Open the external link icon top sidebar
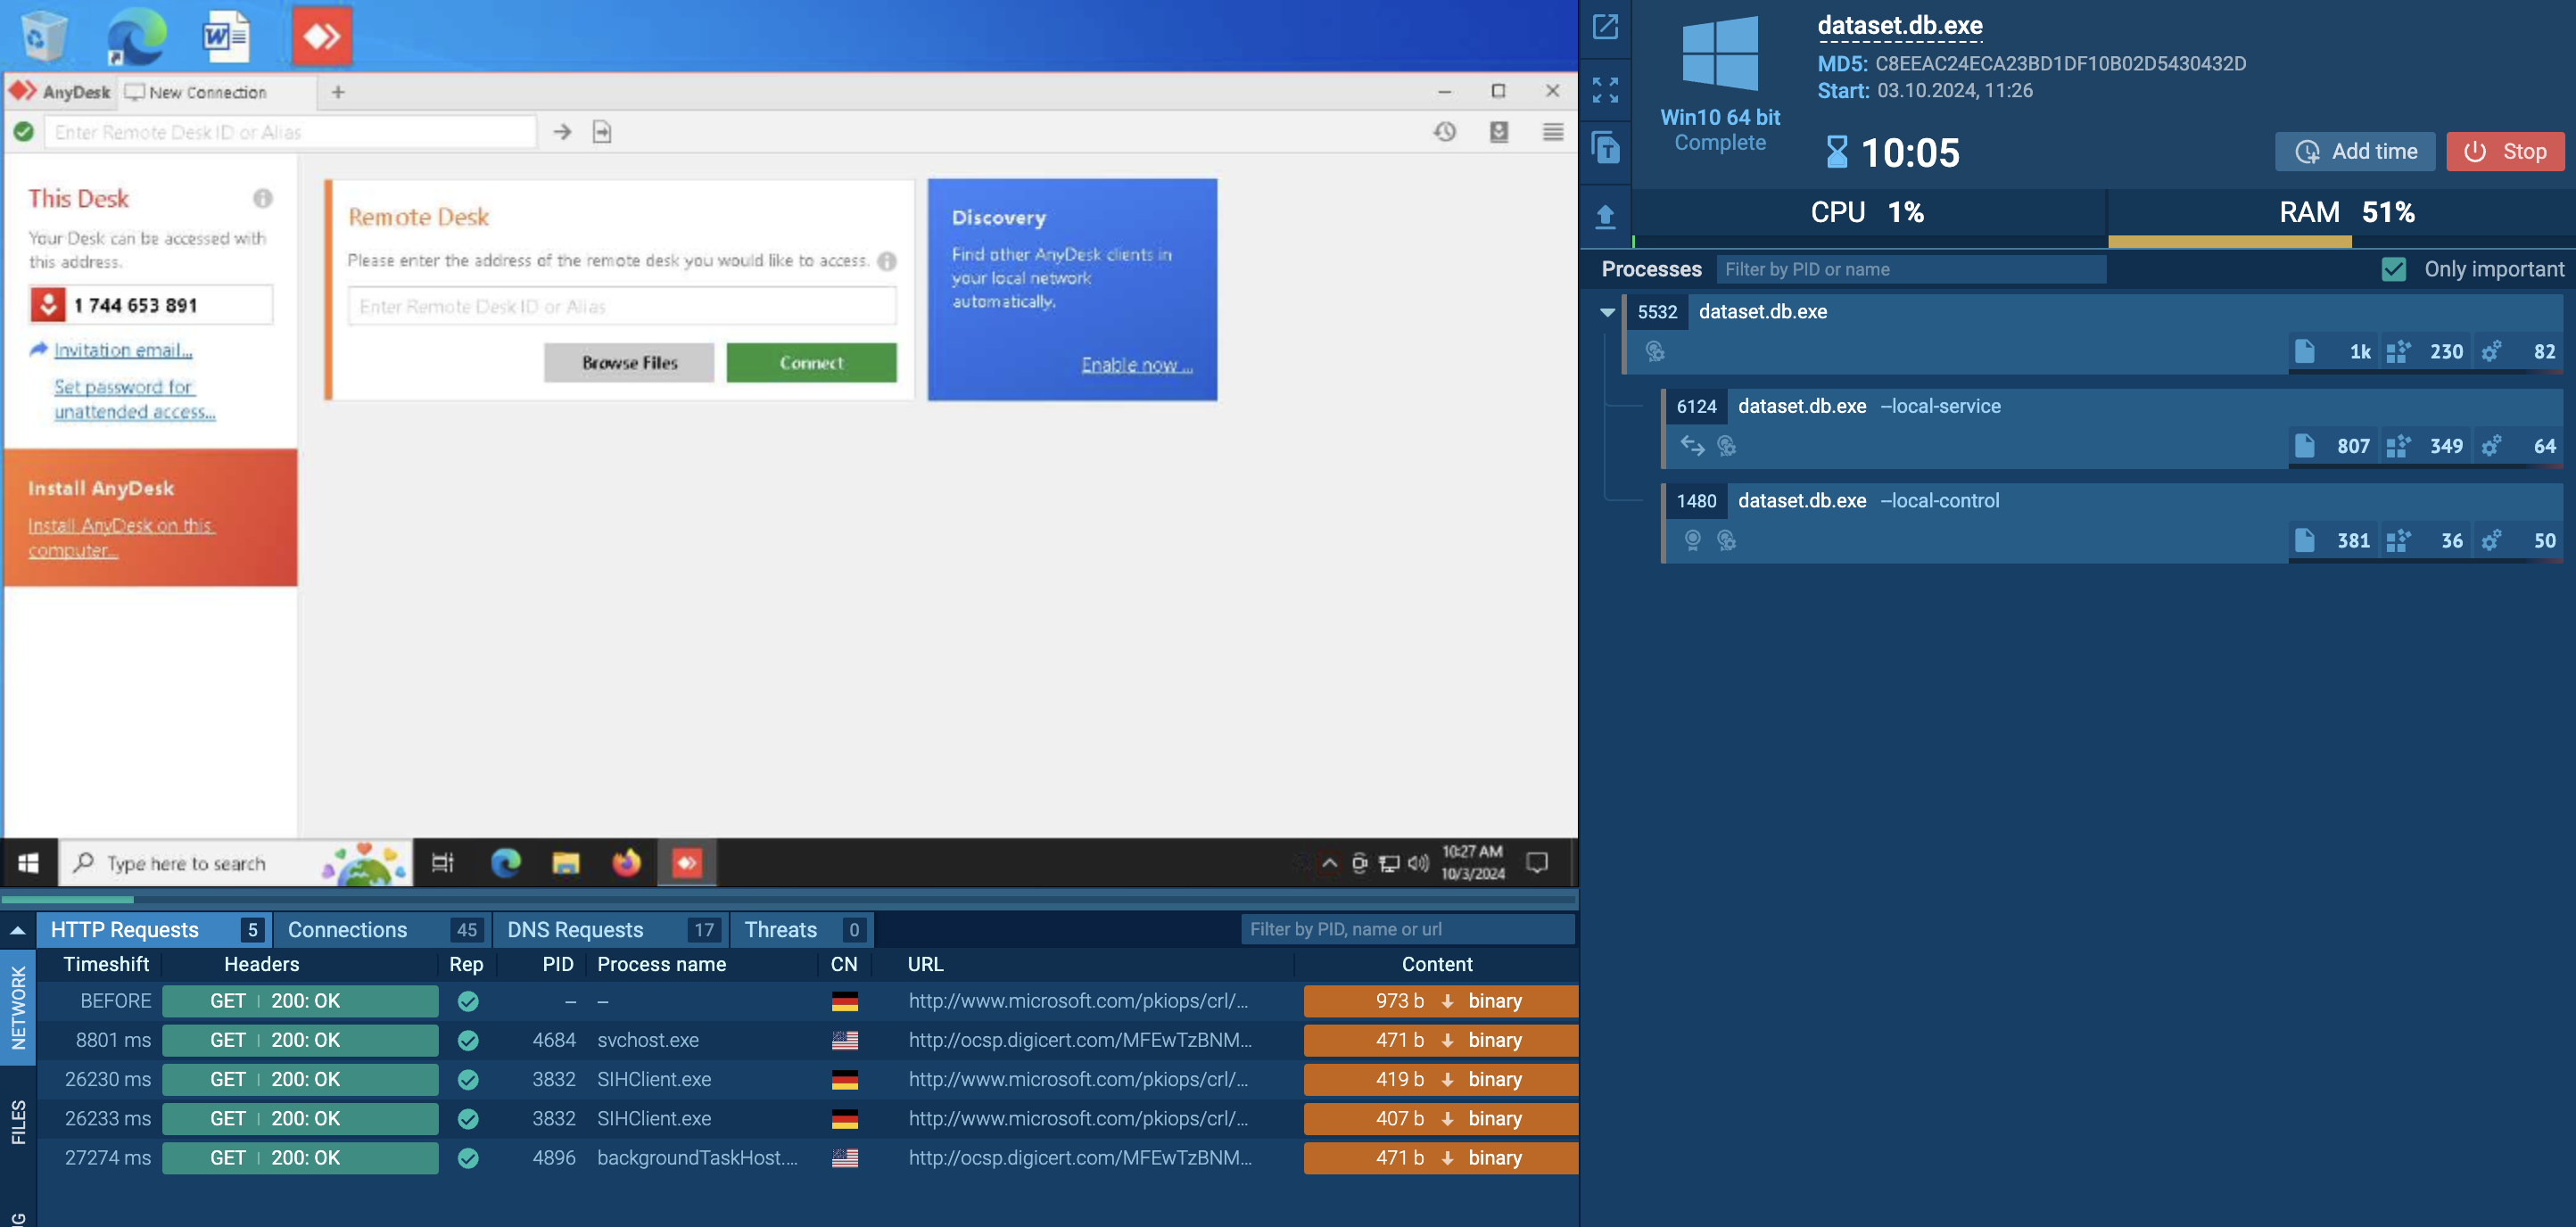The width and height of the screenshot is (2576, 1227). pyautogui.click(x=1605, y=27)
